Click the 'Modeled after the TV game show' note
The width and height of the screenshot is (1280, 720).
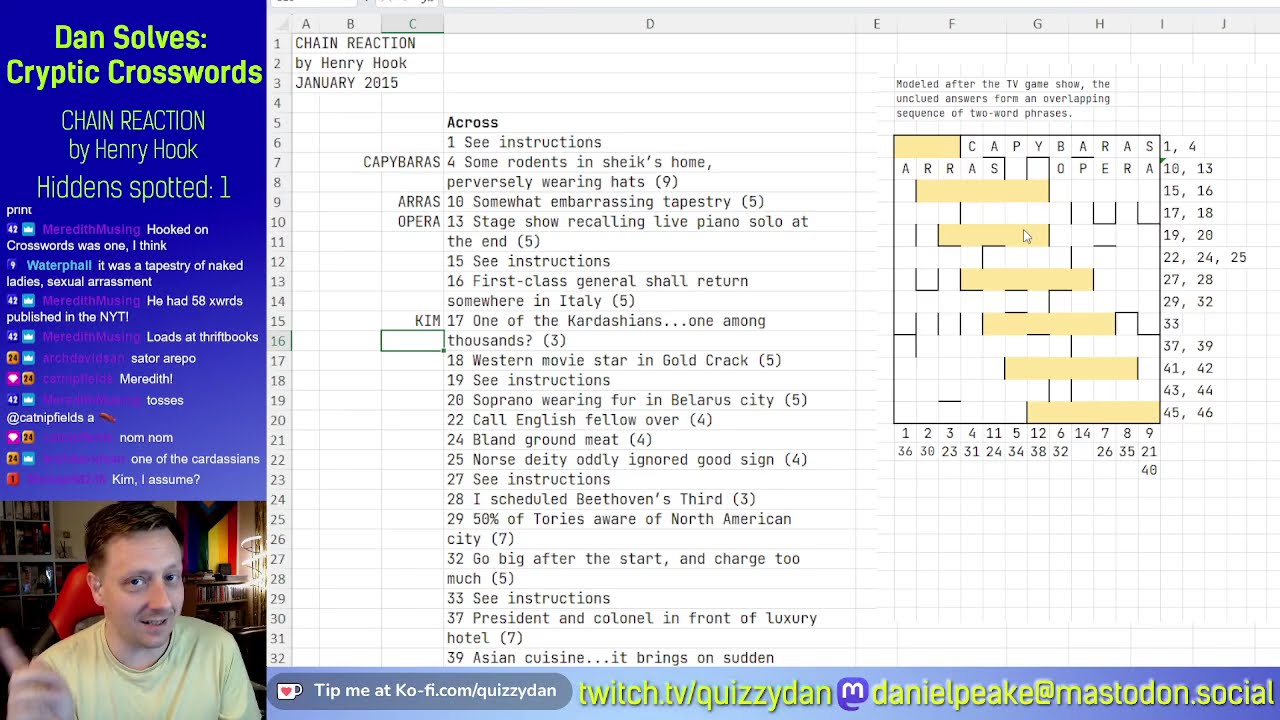pos(1003,99)
